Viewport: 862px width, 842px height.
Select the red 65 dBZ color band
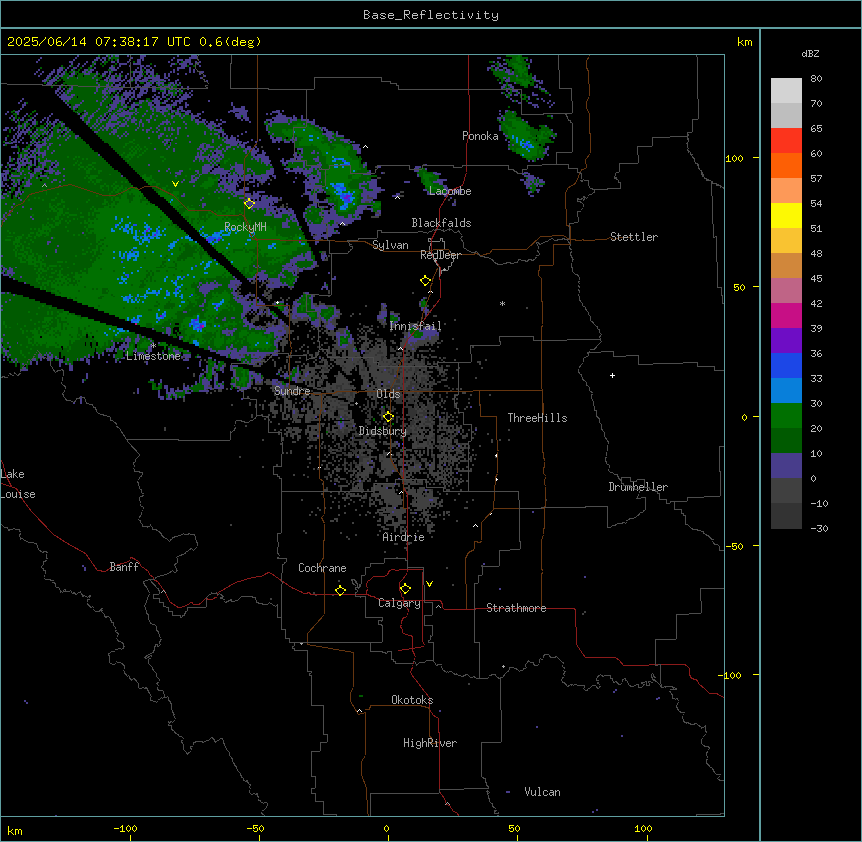(x=786, y=140)
